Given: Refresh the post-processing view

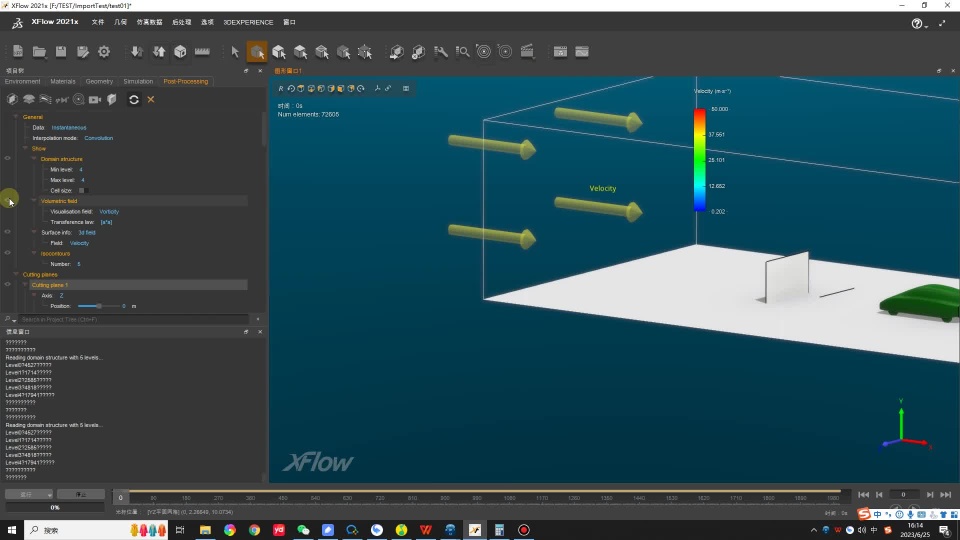Looking at the screenshot, I should click(x=133, y=99).
